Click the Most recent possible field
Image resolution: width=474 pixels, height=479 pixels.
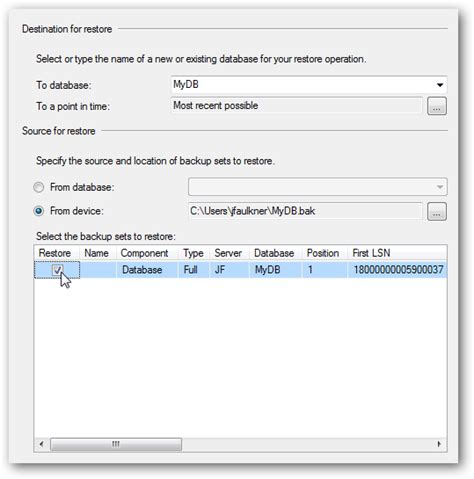point(296,106)
